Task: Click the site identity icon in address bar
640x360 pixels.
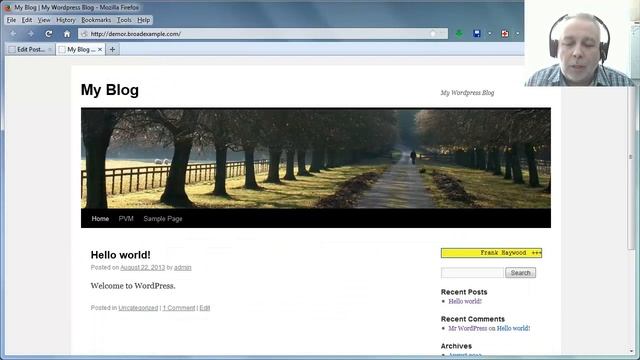Action: (x=84, y=34)
